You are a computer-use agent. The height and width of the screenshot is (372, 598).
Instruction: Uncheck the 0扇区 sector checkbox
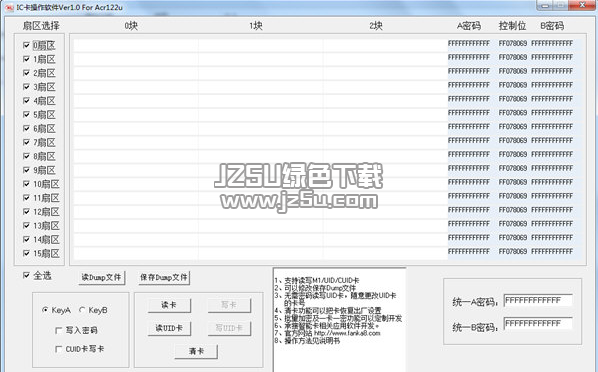pyautogui.click(x=26, y=45)
